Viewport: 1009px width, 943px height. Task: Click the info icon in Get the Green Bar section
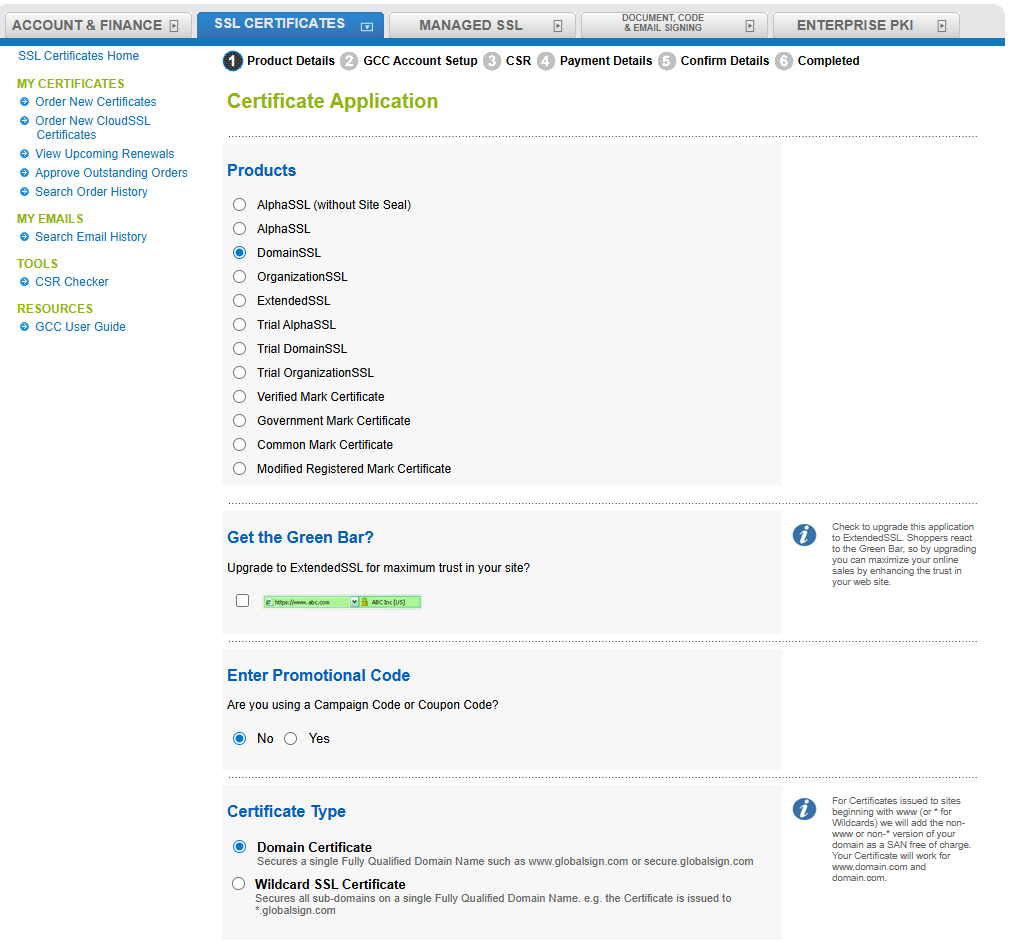point(805,535)
